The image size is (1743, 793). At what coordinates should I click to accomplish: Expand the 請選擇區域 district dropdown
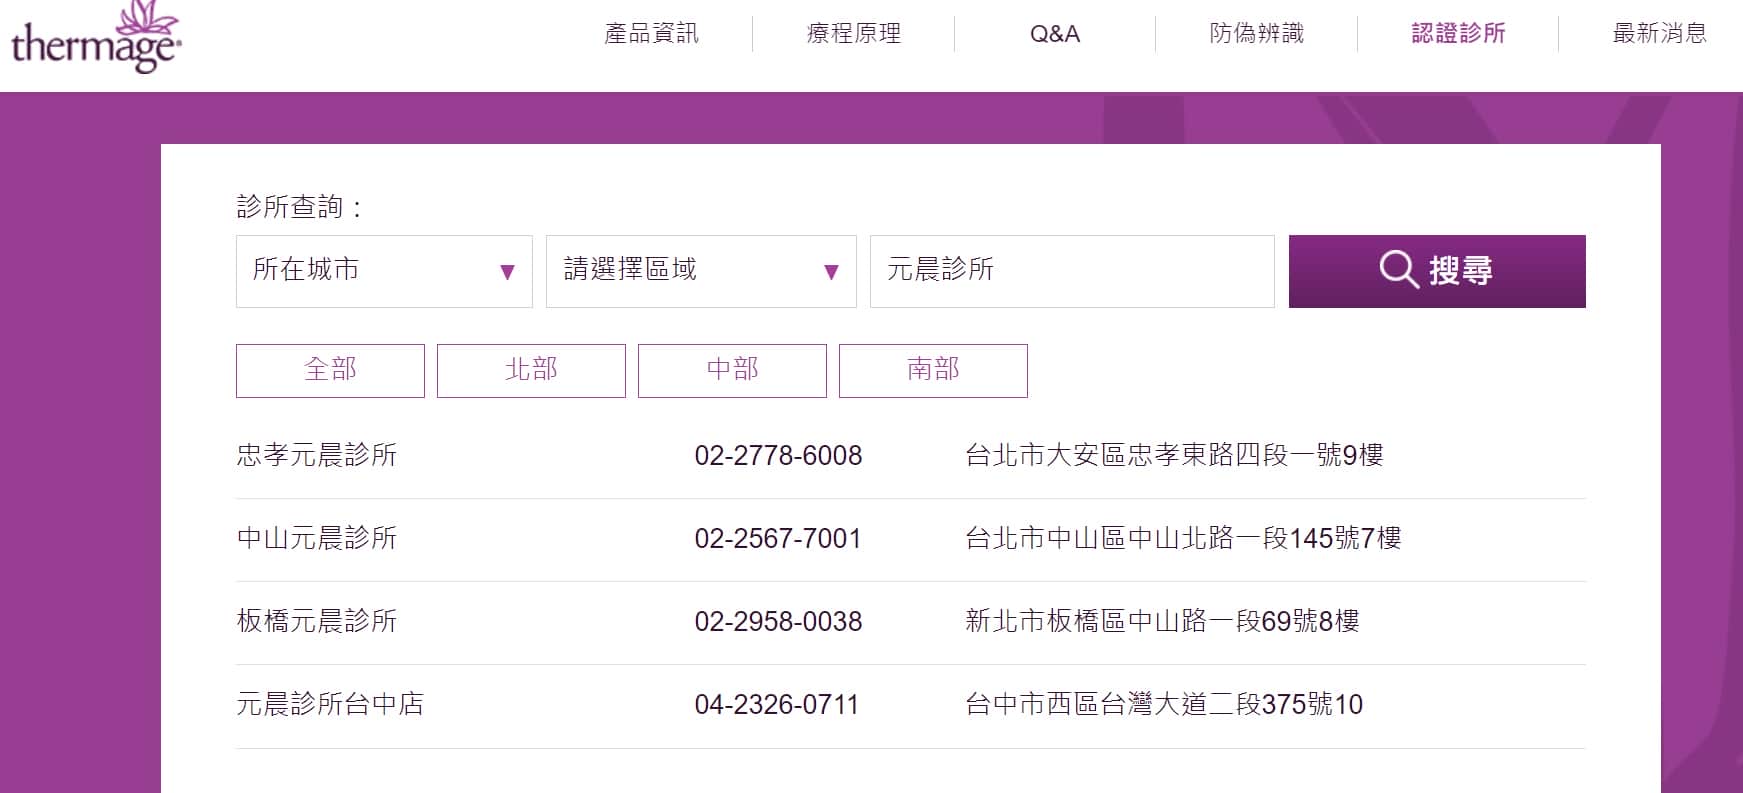point(701,271)
